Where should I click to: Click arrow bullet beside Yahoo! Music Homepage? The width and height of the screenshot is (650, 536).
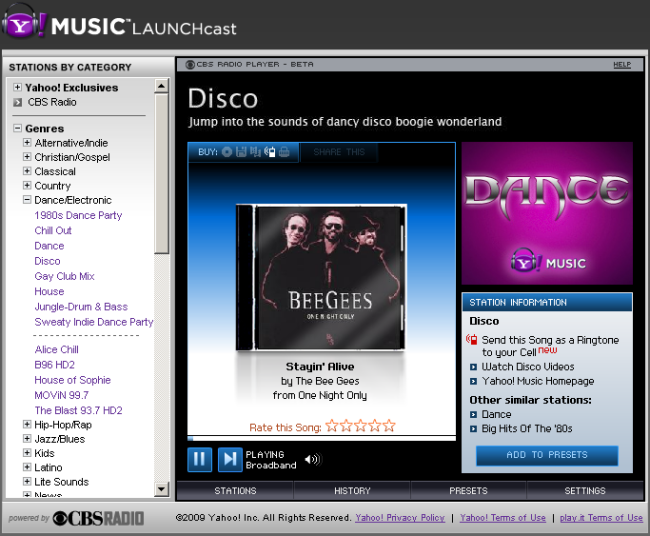click(x=473, y=381)
